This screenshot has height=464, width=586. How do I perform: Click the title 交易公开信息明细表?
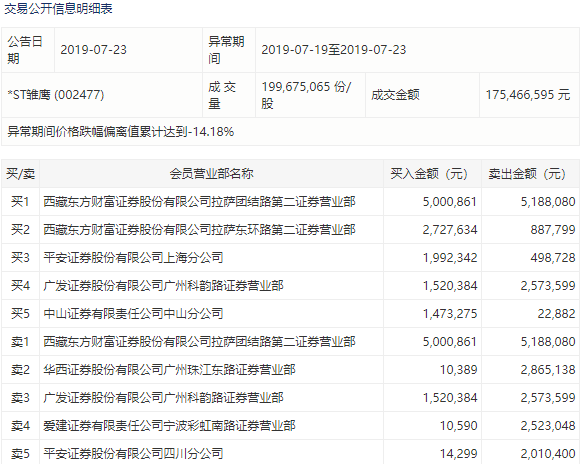(x=59, y=9)
